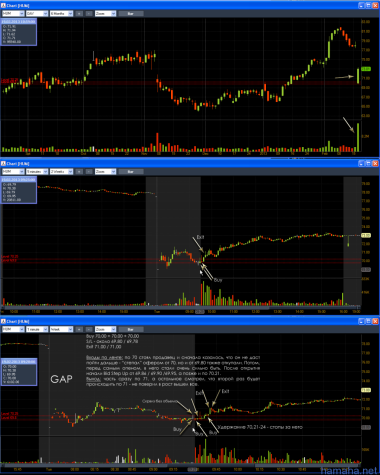This screenshot has width=380, height=475.
Task: Open the Zoom dropdown in bottom chart
Action: [x=105, y=329]
